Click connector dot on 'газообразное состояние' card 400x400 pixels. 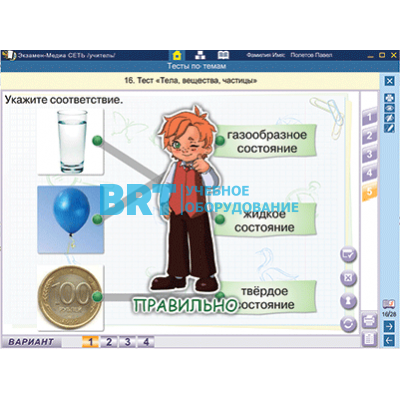(x=220, y=140)
